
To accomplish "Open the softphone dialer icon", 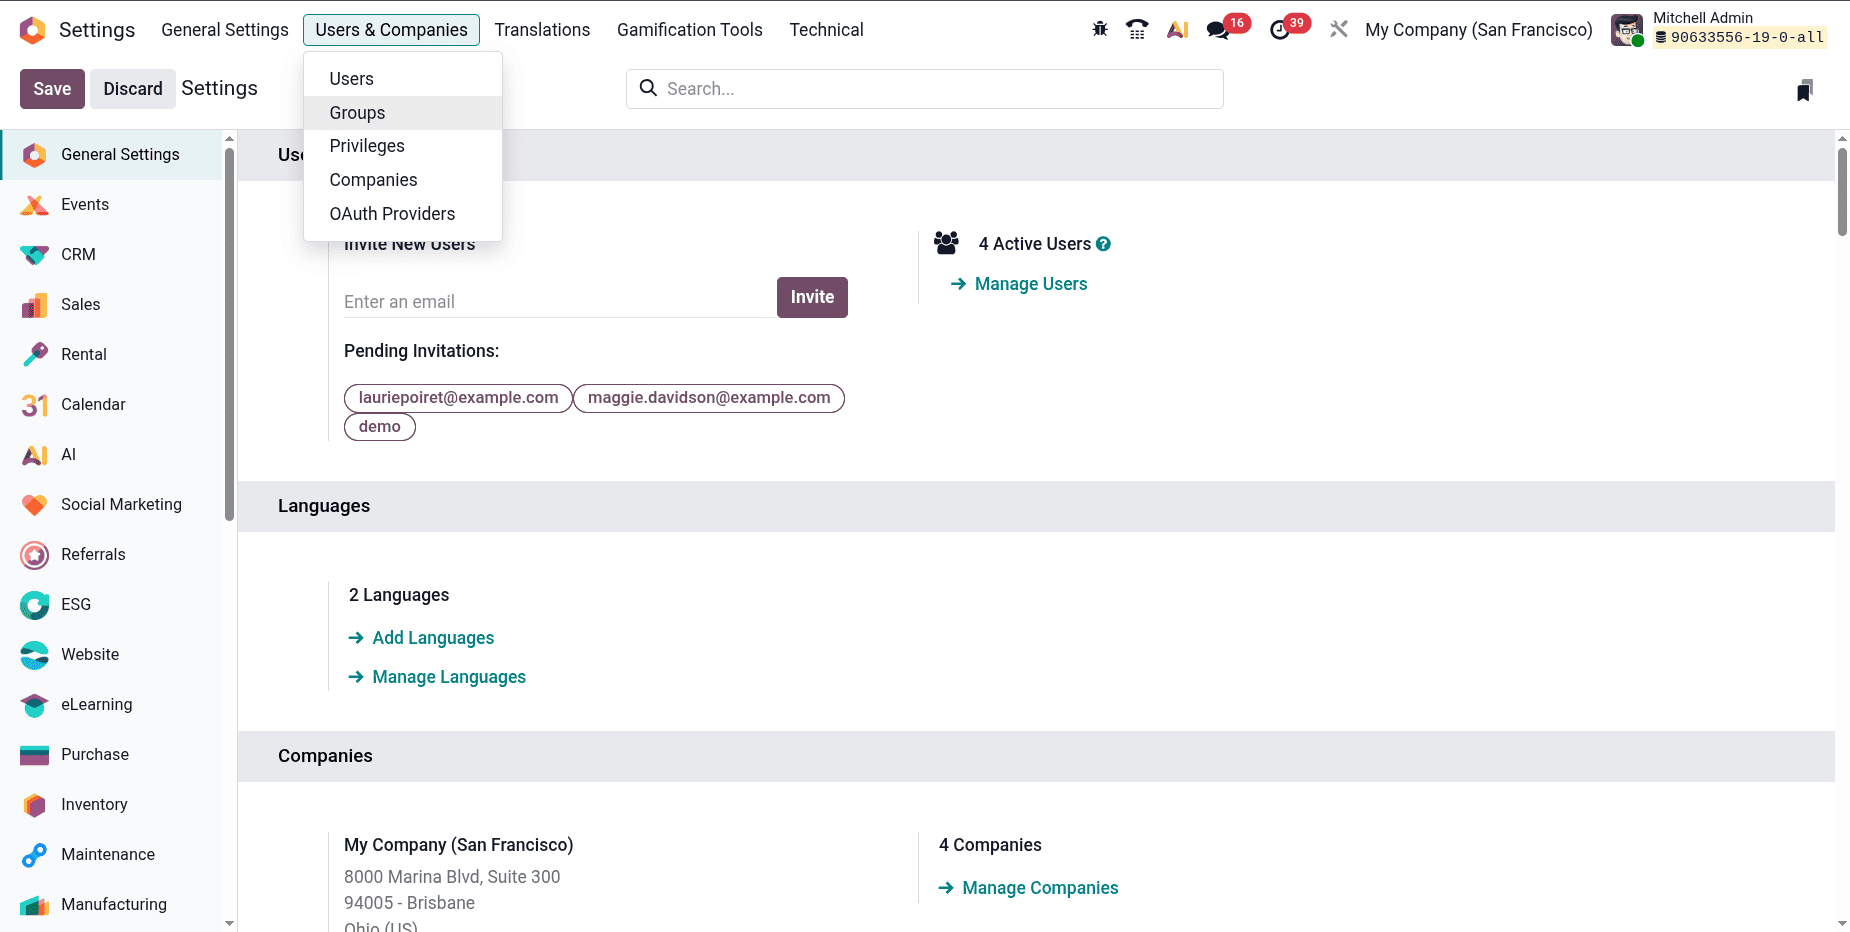I will point(1137,29).
